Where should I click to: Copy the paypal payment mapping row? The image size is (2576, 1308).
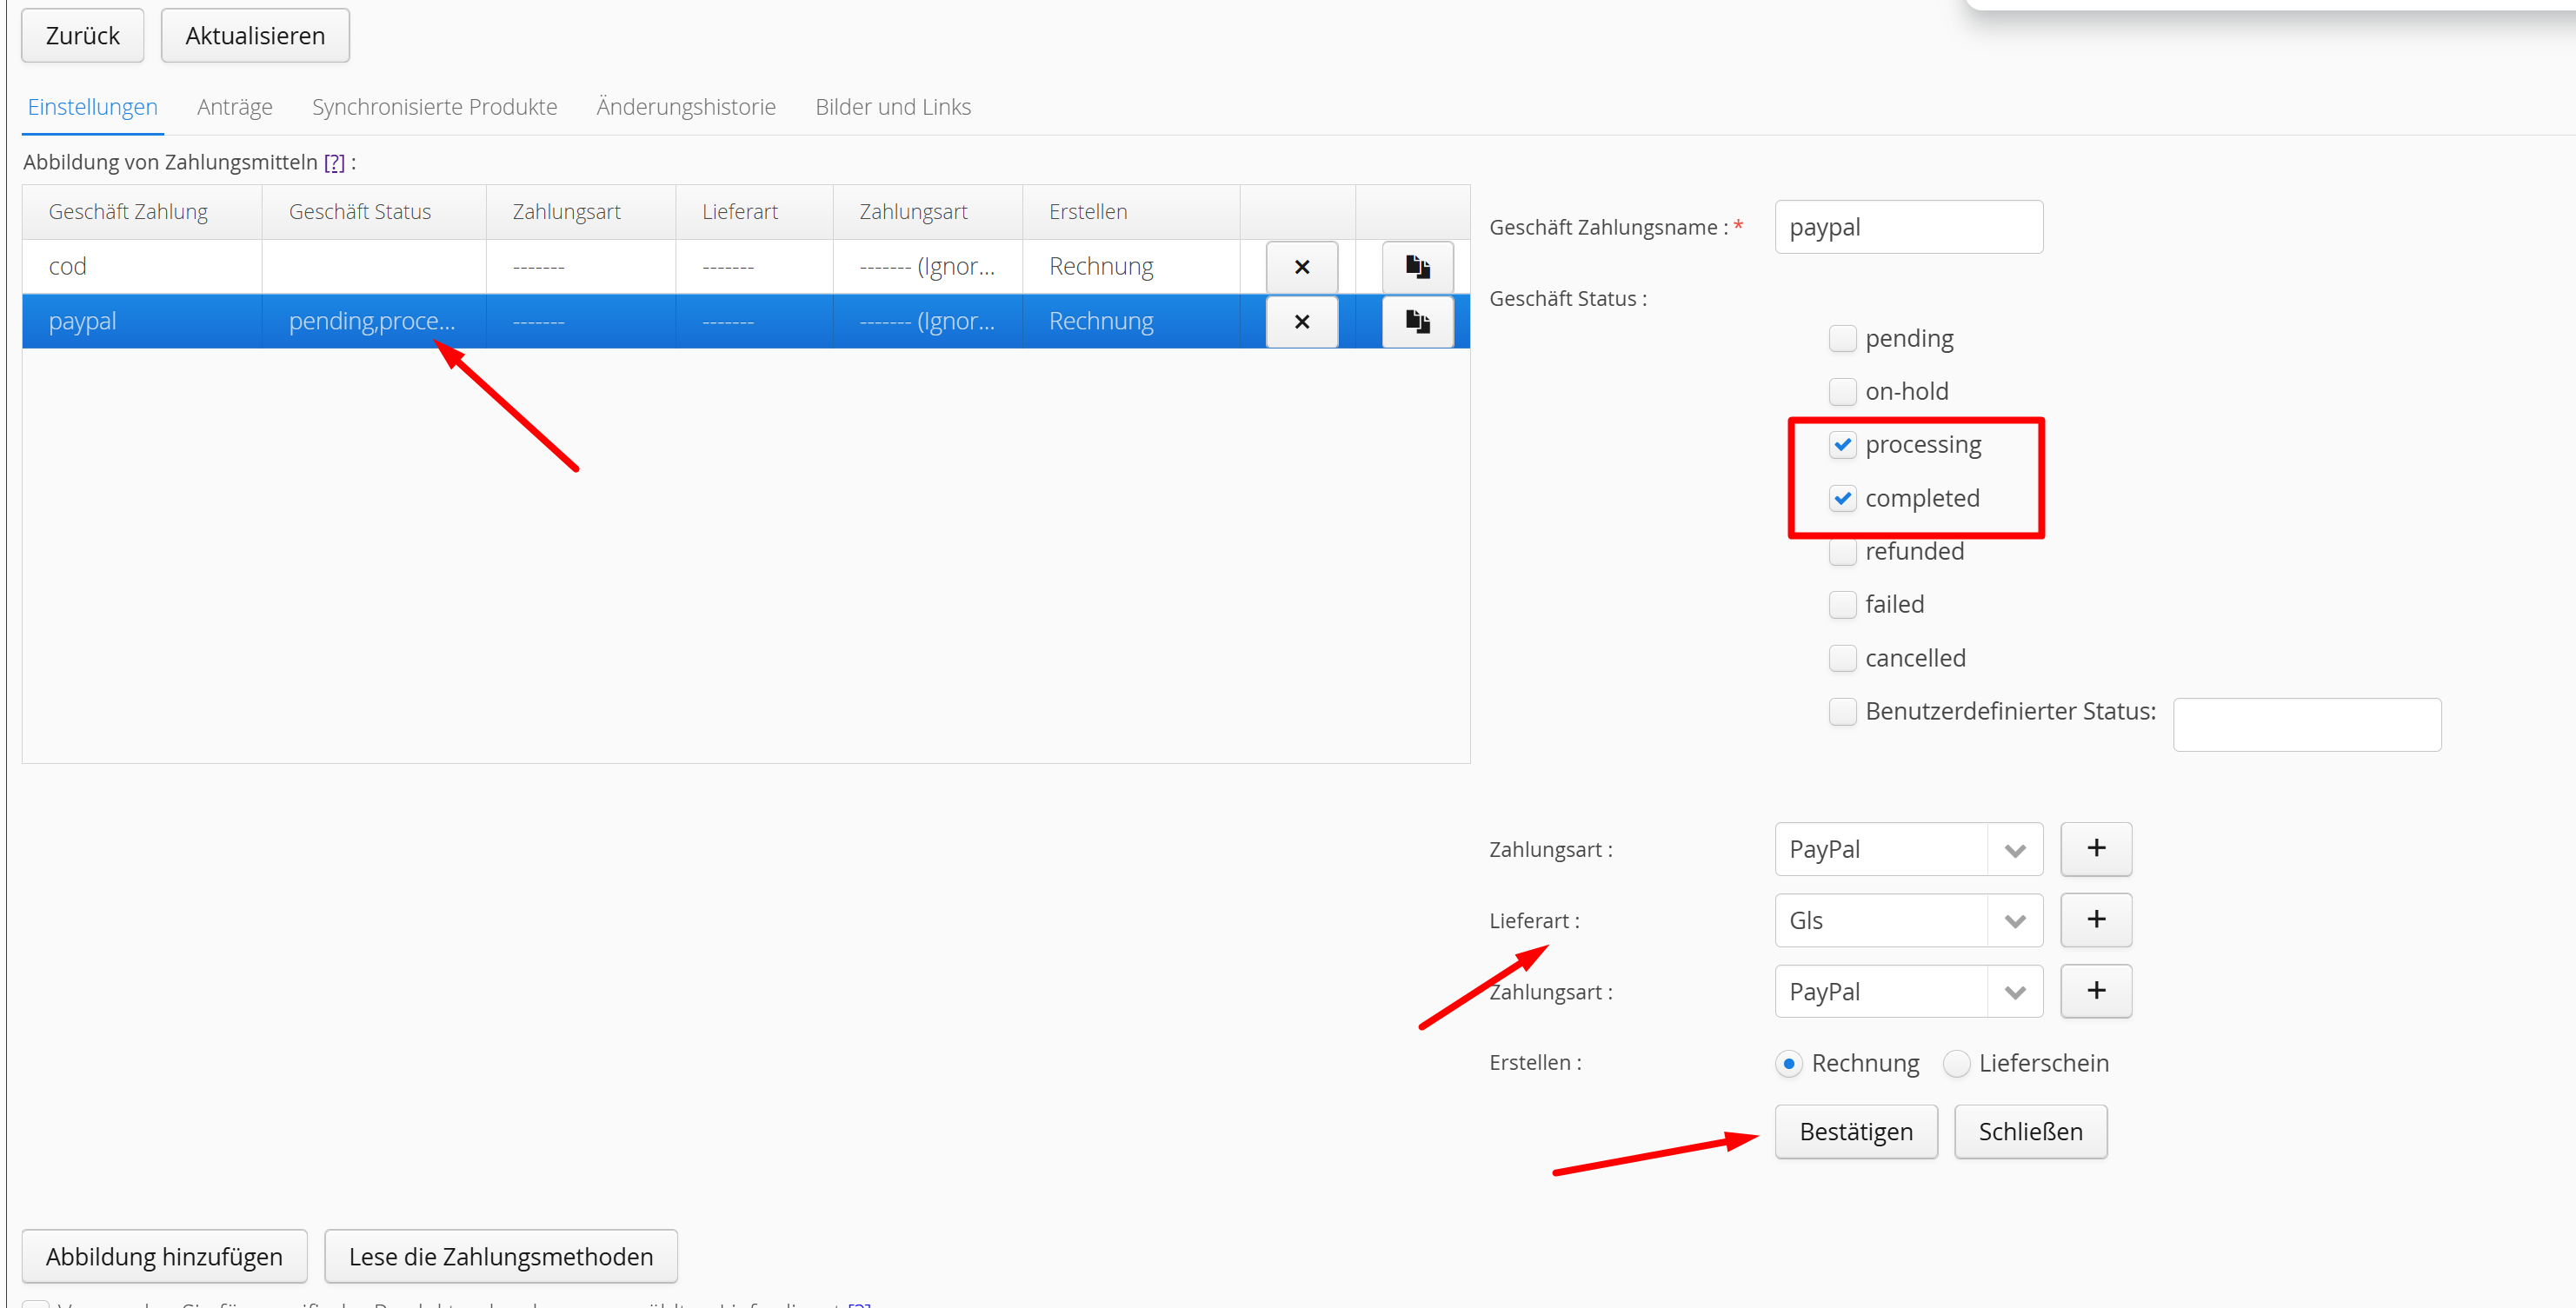(x=1417, y=322)
